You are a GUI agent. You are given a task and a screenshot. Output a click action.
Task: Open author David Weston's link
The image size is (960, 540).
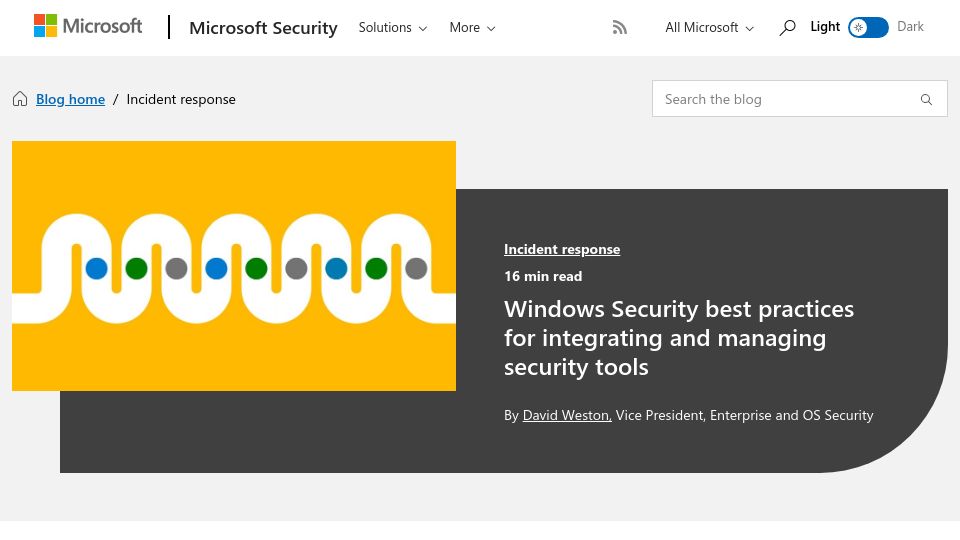coord(567,415)
